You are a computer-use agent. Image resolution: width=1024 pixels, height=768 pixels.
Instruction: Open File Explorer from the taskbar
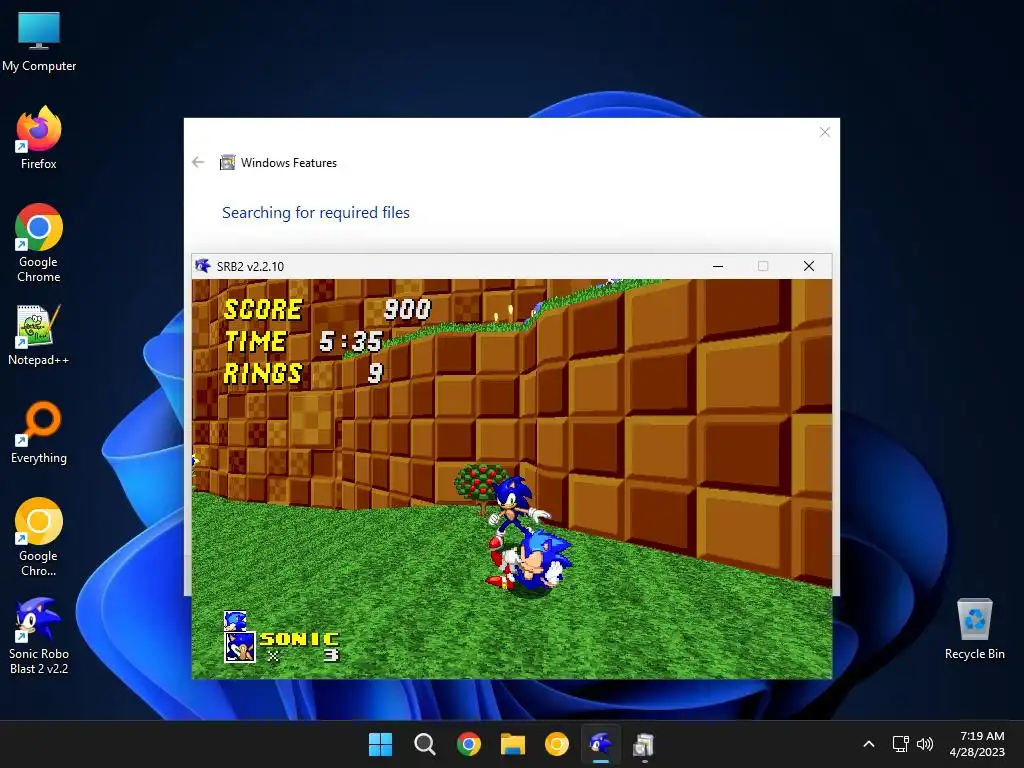coord(513,744)
